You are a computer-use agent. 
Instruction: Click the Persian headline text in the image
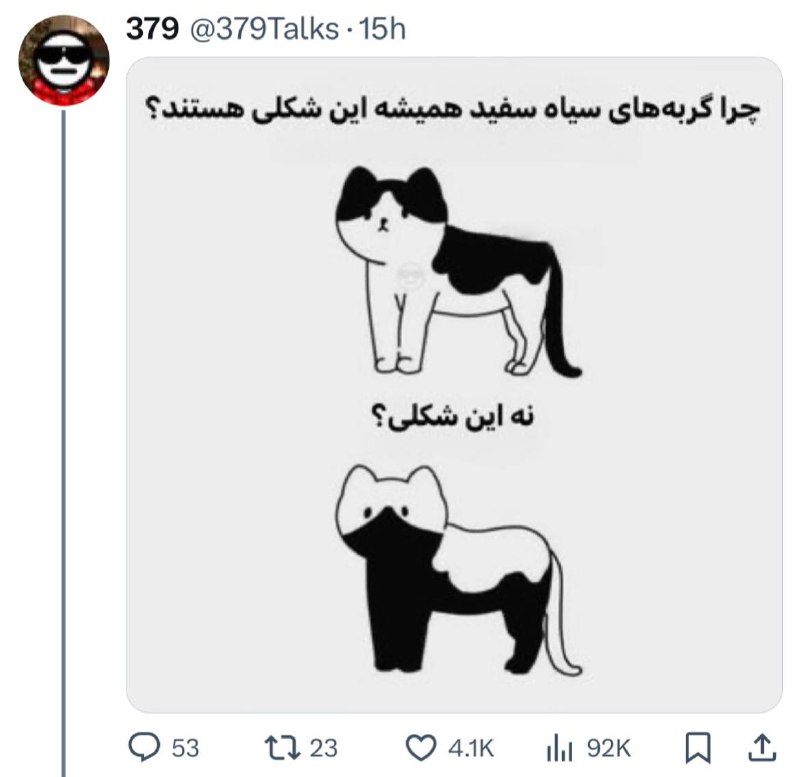[454, 108]
